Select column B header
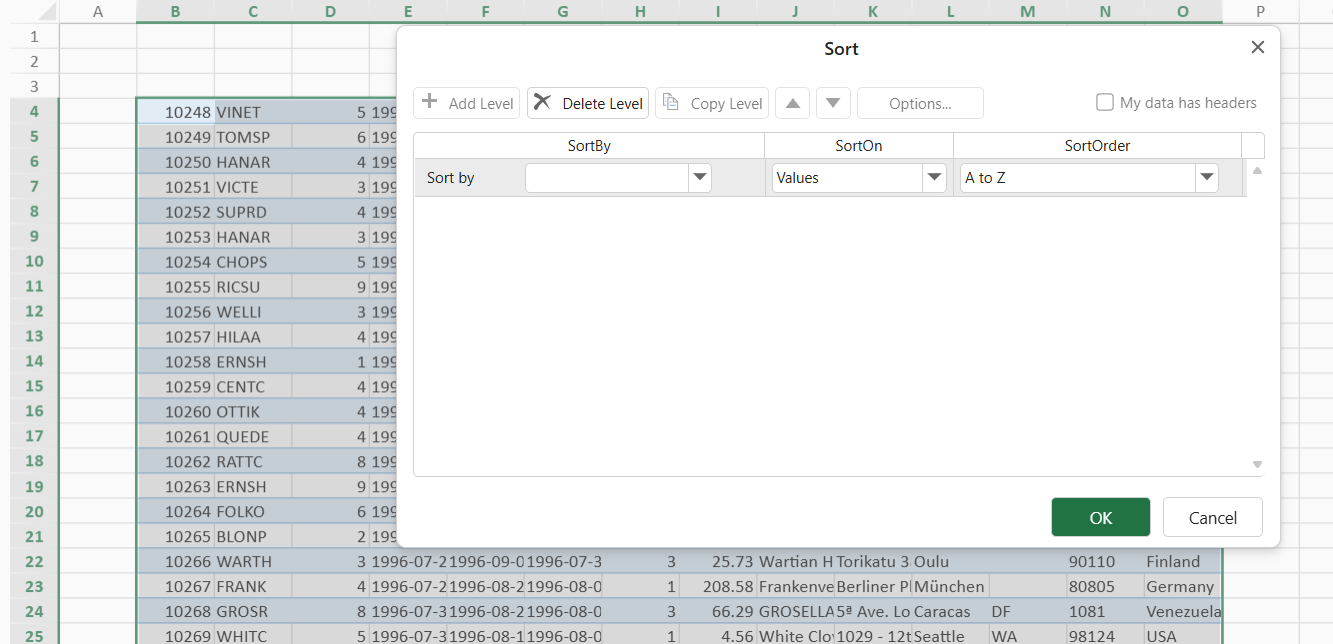Screen dimensions: 1333x644 pos(175,11)
